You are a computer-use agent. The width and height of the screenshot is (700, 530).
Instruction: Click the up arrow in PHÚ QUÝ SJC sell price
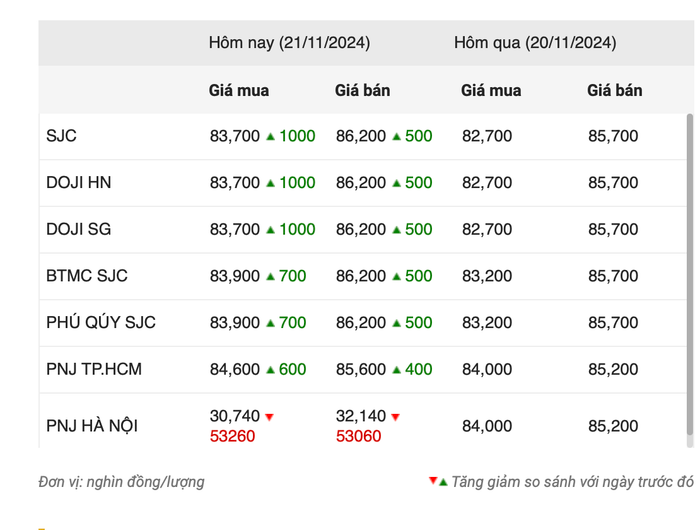(396, 323)
